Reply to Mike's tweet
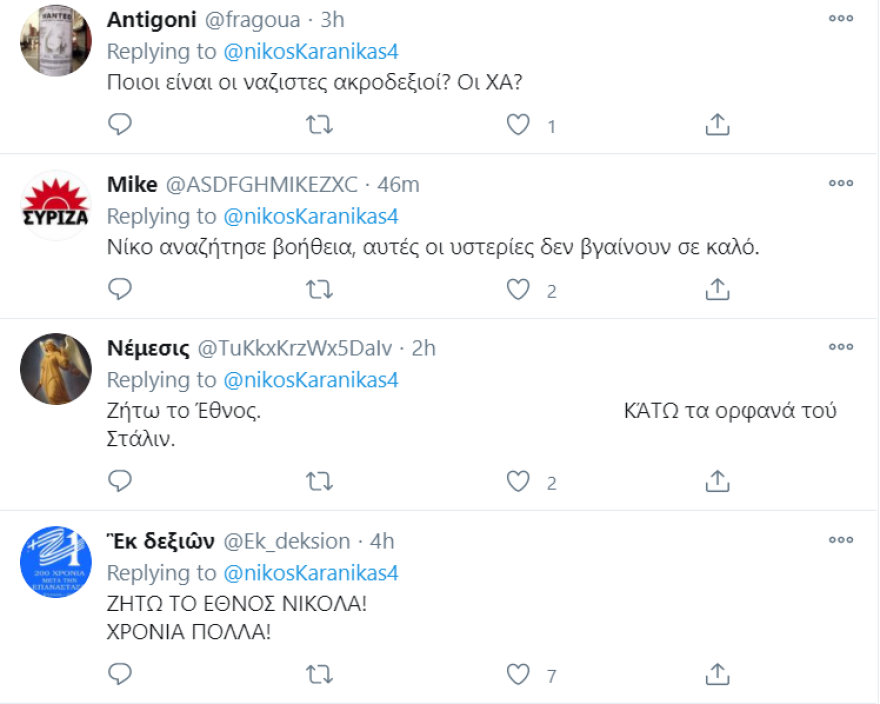The height and width of the screenshot is (704, 880). coord(121,290)
